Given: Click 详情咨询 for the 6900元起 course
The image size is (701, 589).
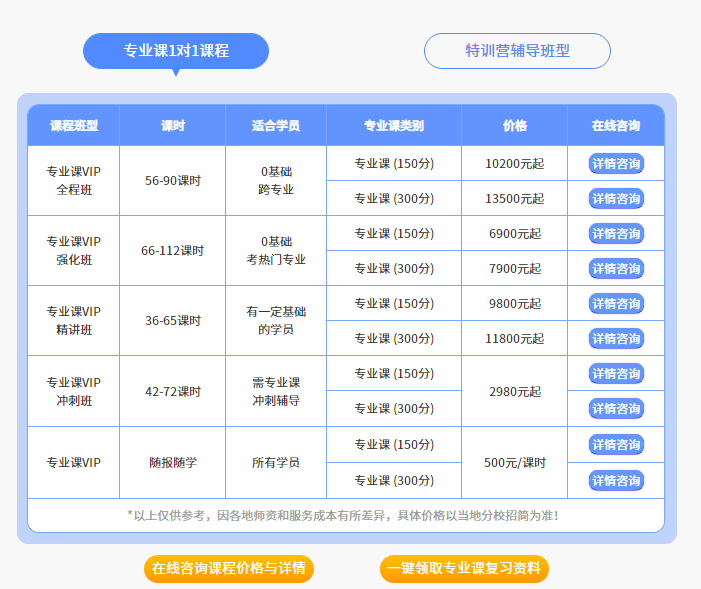Looking at the screenshot, I should tap(616, 233).
